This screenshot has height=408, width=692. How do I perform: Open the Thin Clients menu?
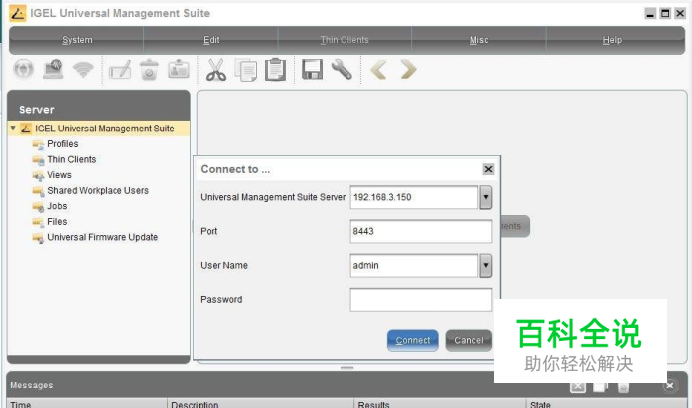click(345, 40)
